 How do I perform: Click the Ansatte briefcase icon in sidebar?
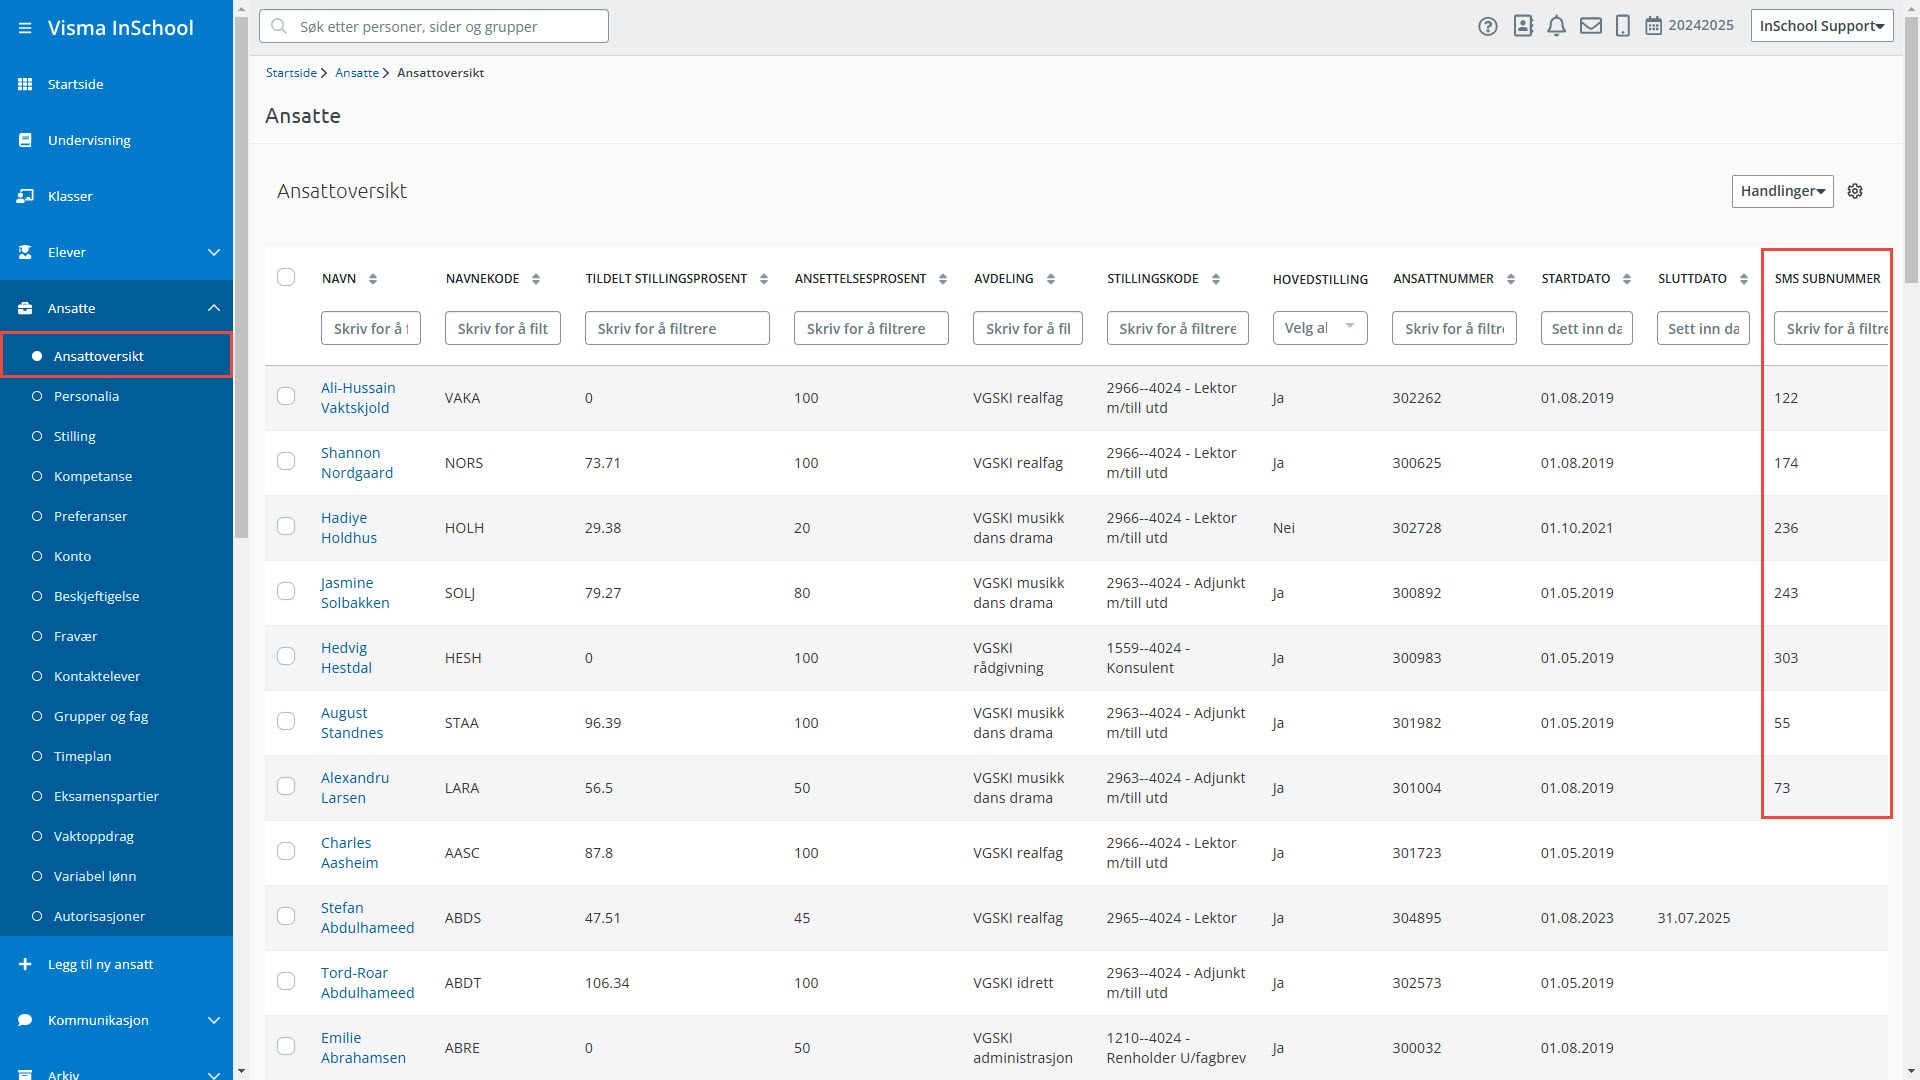[x=25, y=308]
